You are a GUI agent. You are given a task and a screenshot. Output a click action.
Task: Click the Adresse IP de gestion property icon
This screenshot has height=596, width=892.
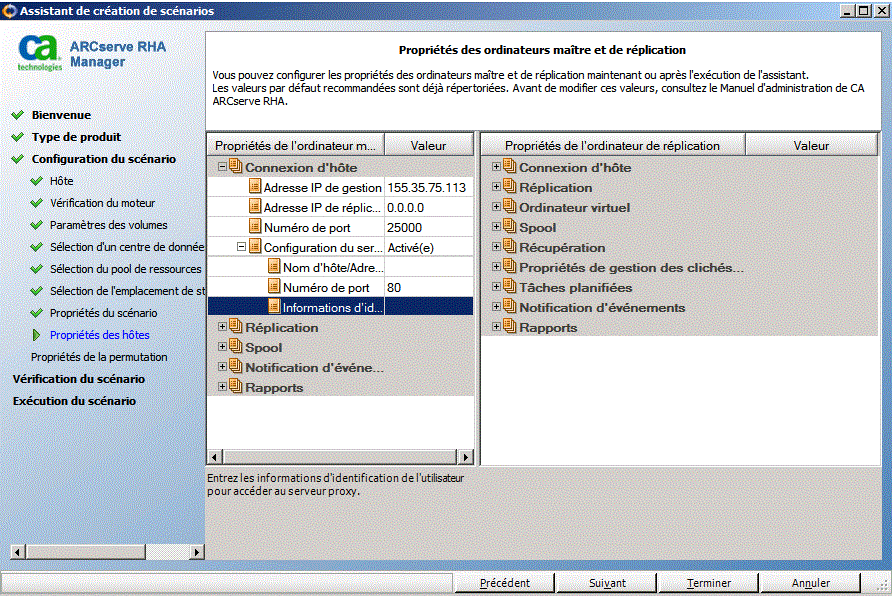pyautogui.click(x=254, y=187)
